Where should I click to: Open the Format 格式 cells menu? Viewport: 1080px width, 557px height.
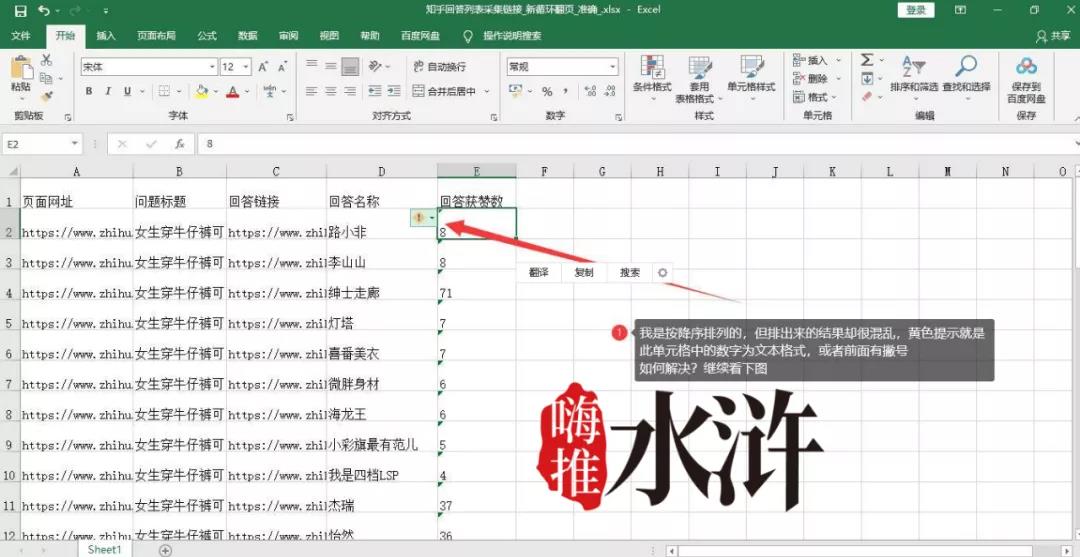coord(817,97)
